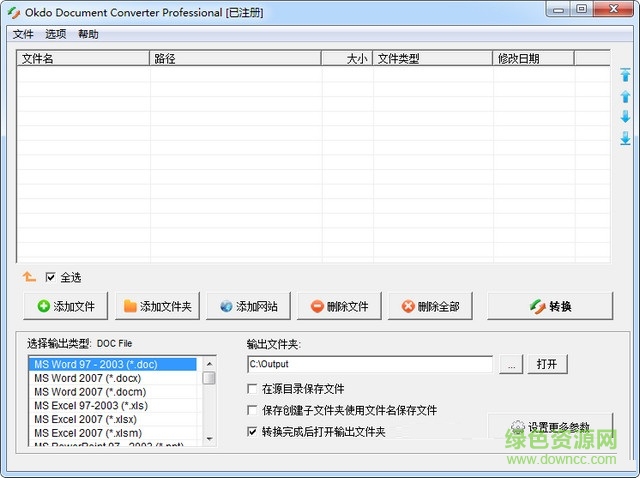Sort by 文件类型 column header
This screenshot has height=478, width=640.
coord(433,58)
